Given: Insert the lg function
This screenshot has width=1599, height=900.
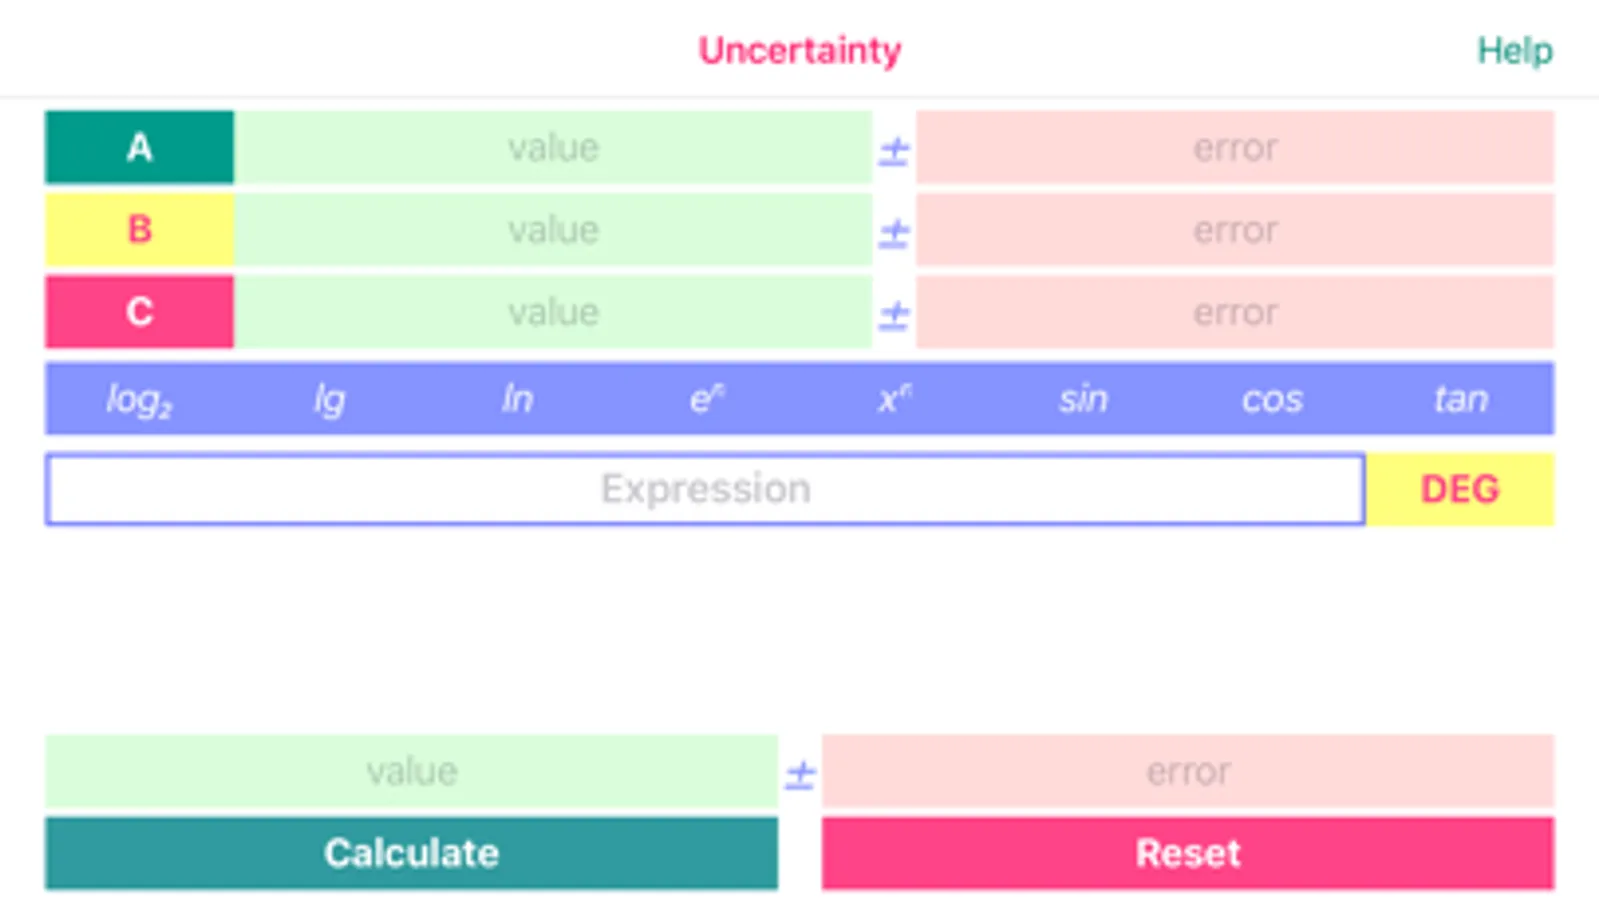Looking at the screenshot, I should click(x=329, y=399).
